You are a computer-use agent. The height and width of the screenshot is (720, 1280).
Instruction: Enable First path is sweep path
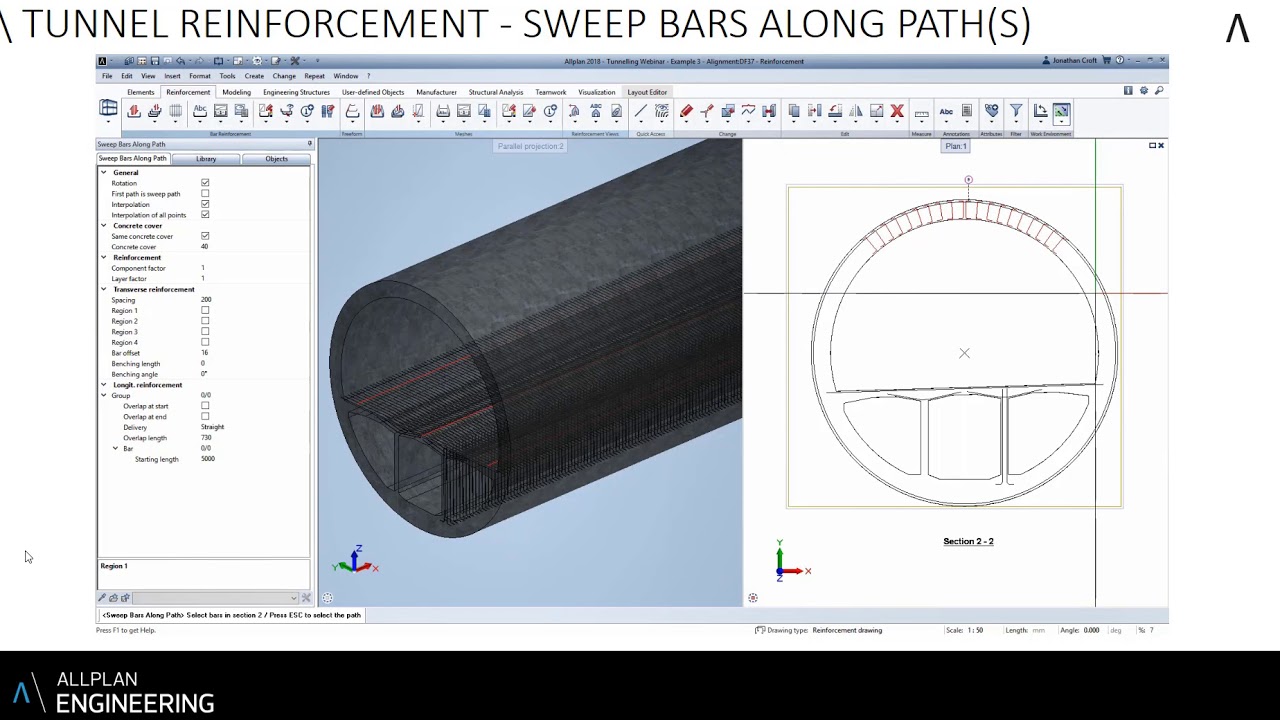[205, 194]
